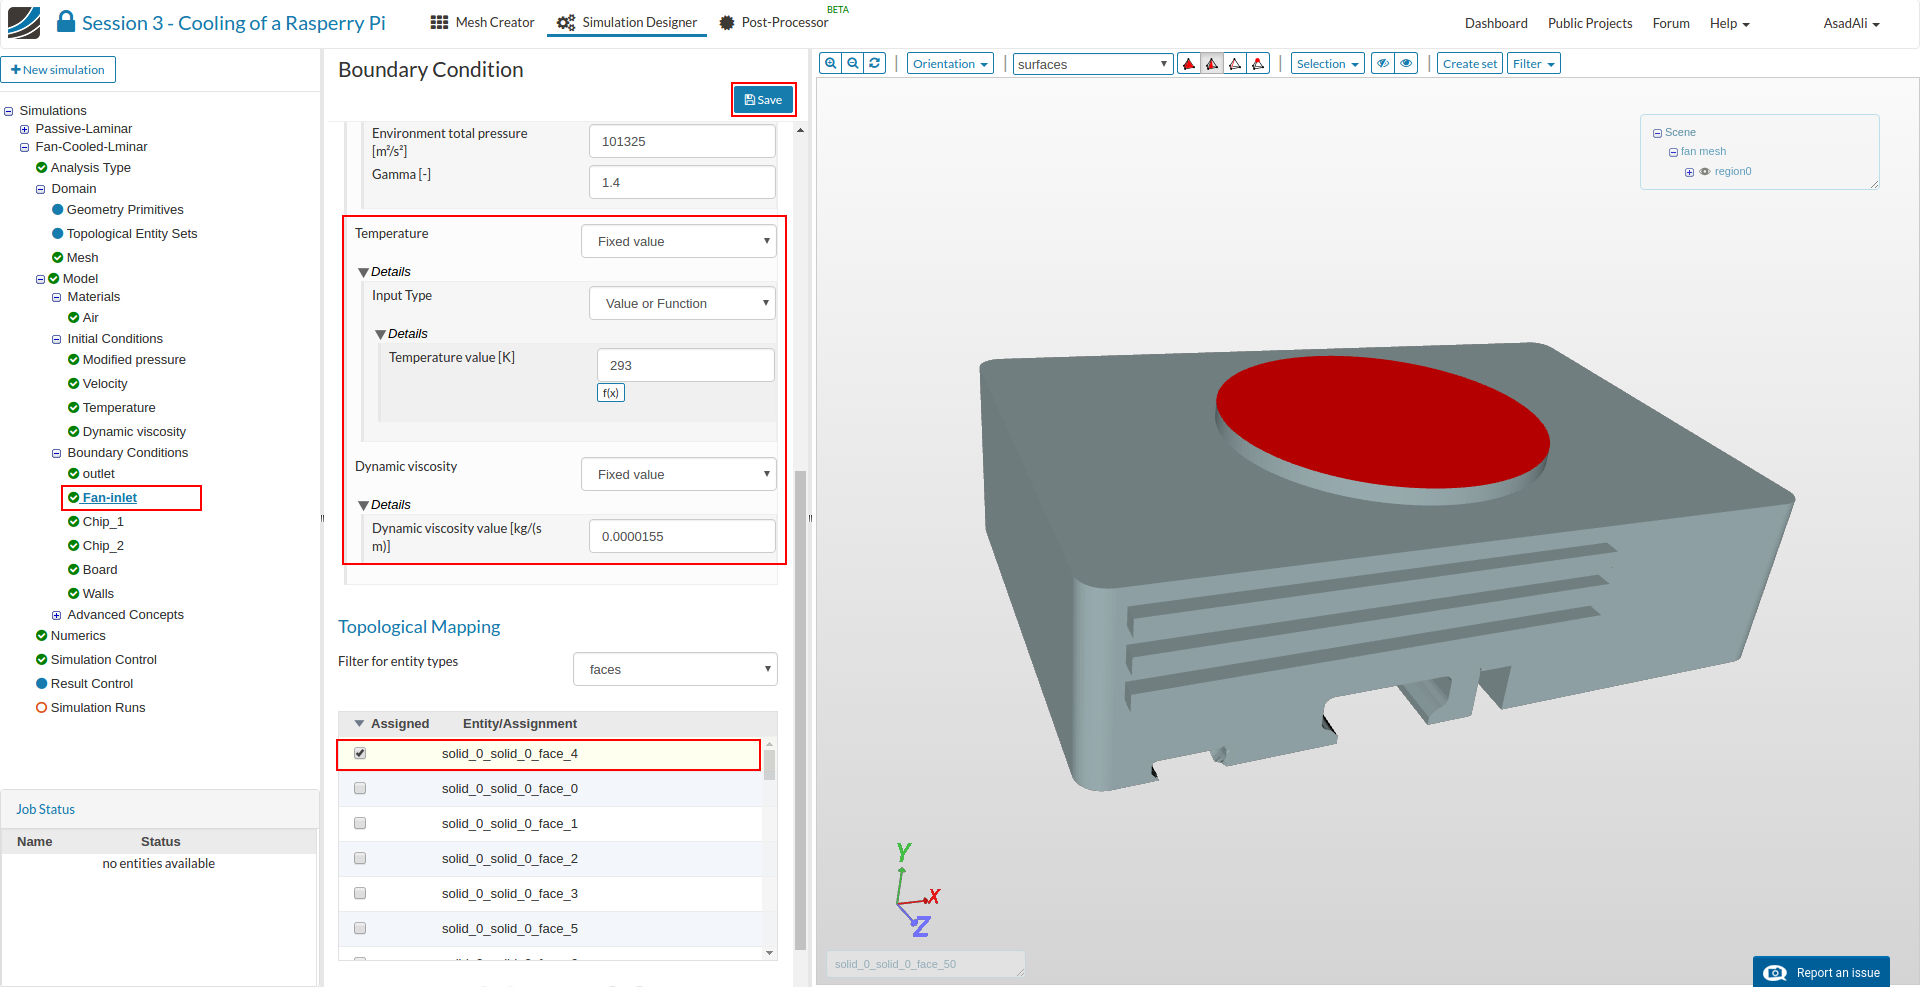Click the New simulation button

coord(58,70)
